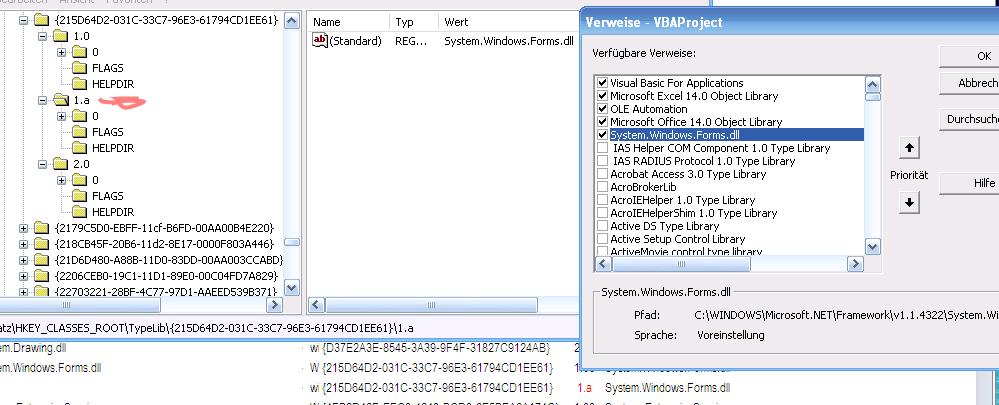Collapse the {215D64D2-031C-33C7-96E3-61794CD1EE61} key
The width and height of the screenshot is (999, 405).
click(x=24, y=20)
